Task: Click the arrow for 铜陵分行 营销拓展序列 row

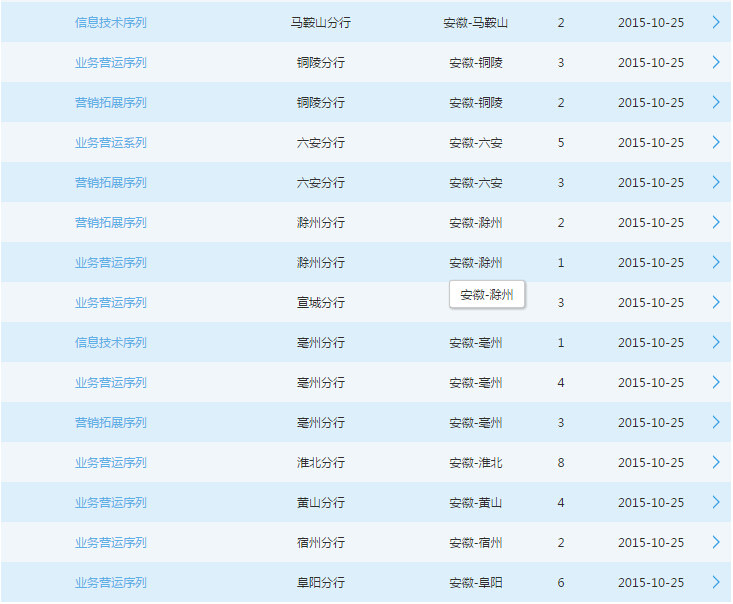Action: click(x=715, y=102)
